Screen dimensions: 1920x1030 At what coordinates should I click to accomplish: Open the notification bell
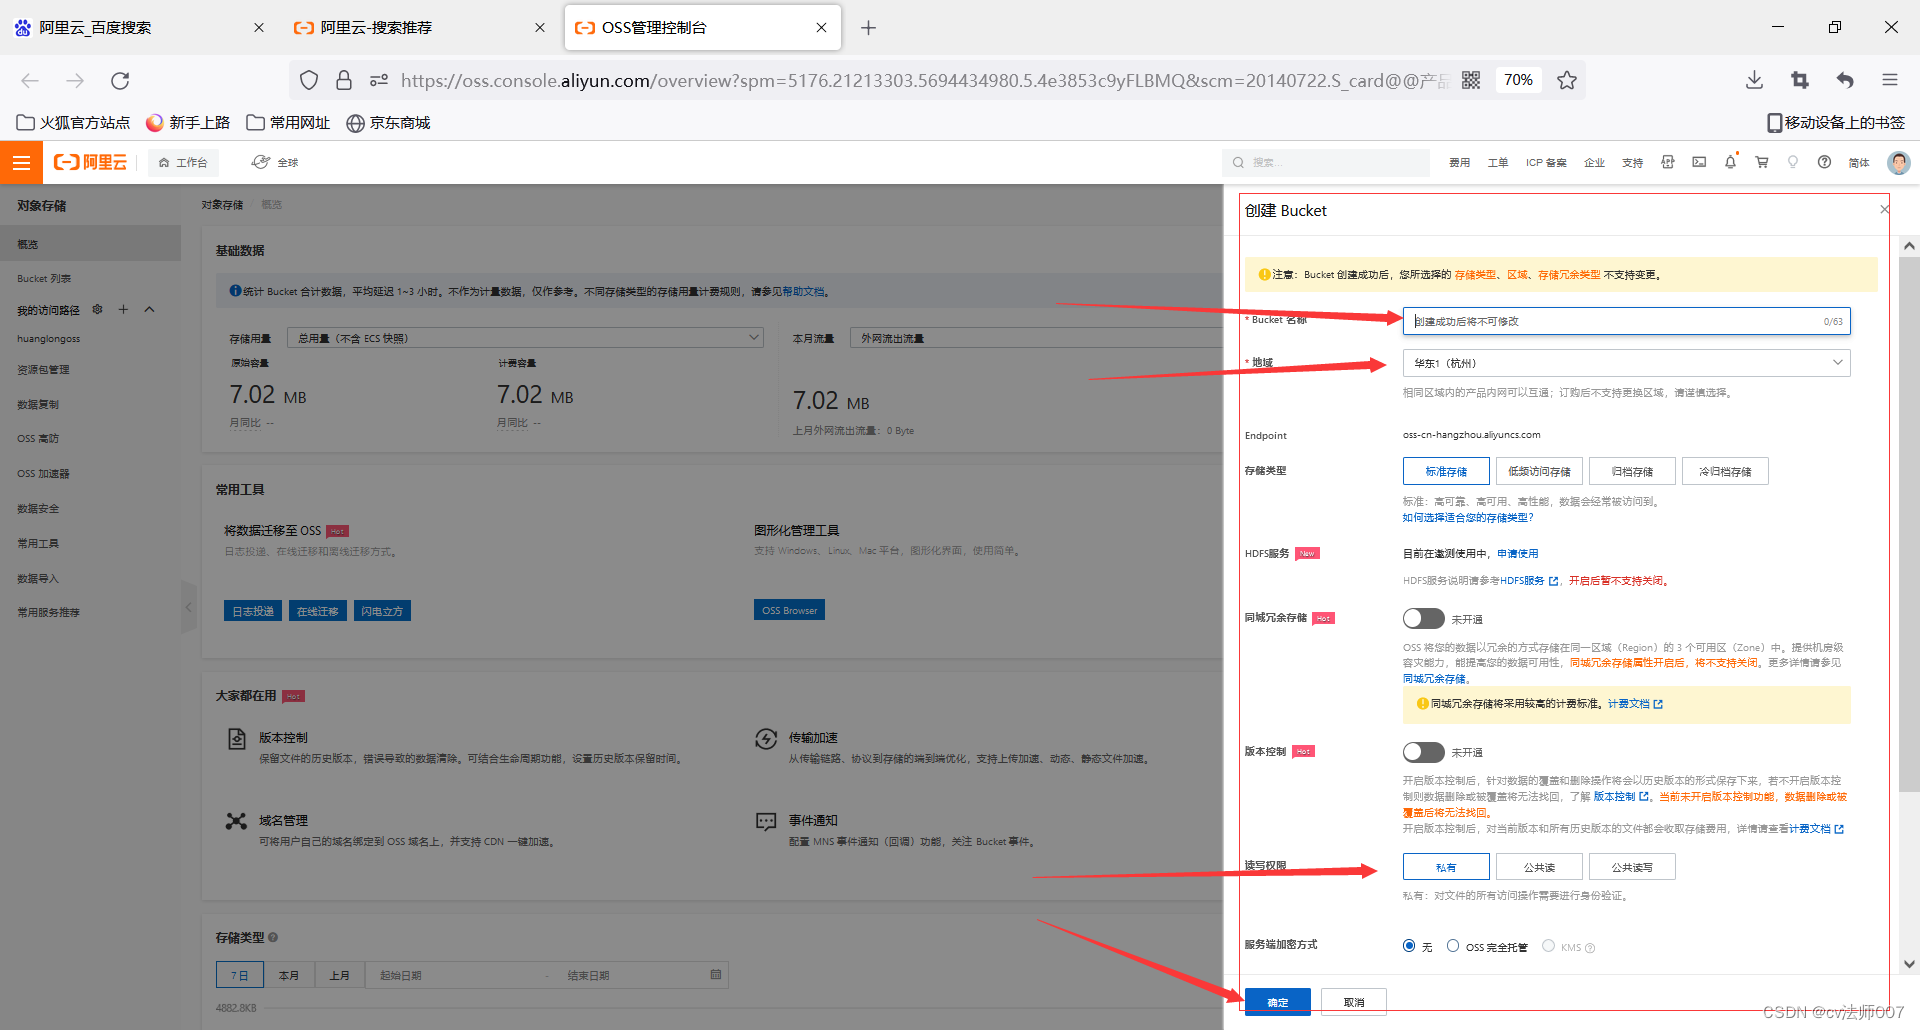point(1730,162)
